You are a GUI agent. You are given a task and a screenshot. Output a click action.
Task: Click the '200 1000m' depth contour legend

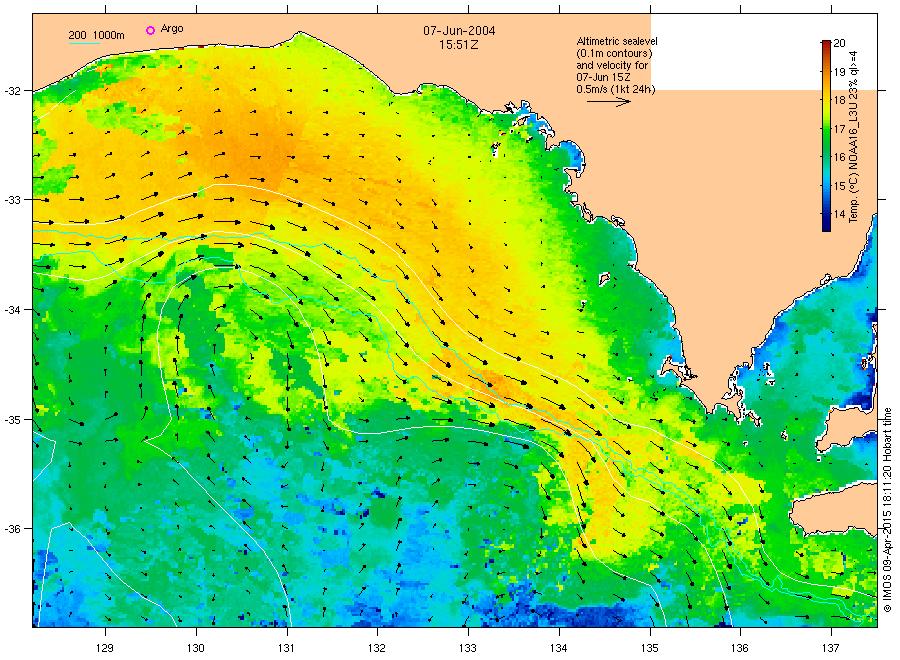coord(96,35)
